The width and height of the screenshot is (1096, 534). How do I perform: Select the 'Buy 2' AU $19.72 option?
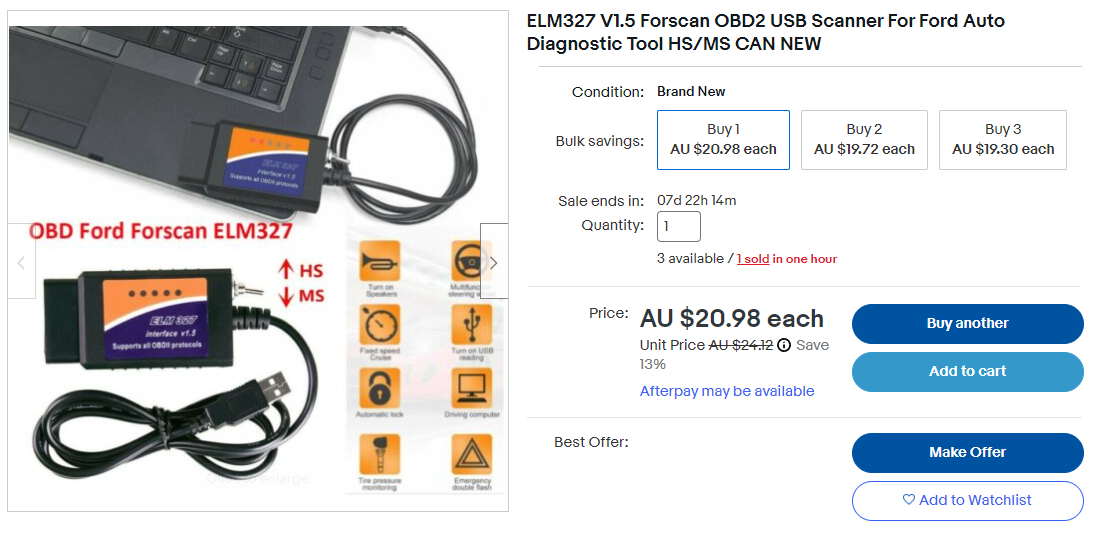(x=864, y=139)
